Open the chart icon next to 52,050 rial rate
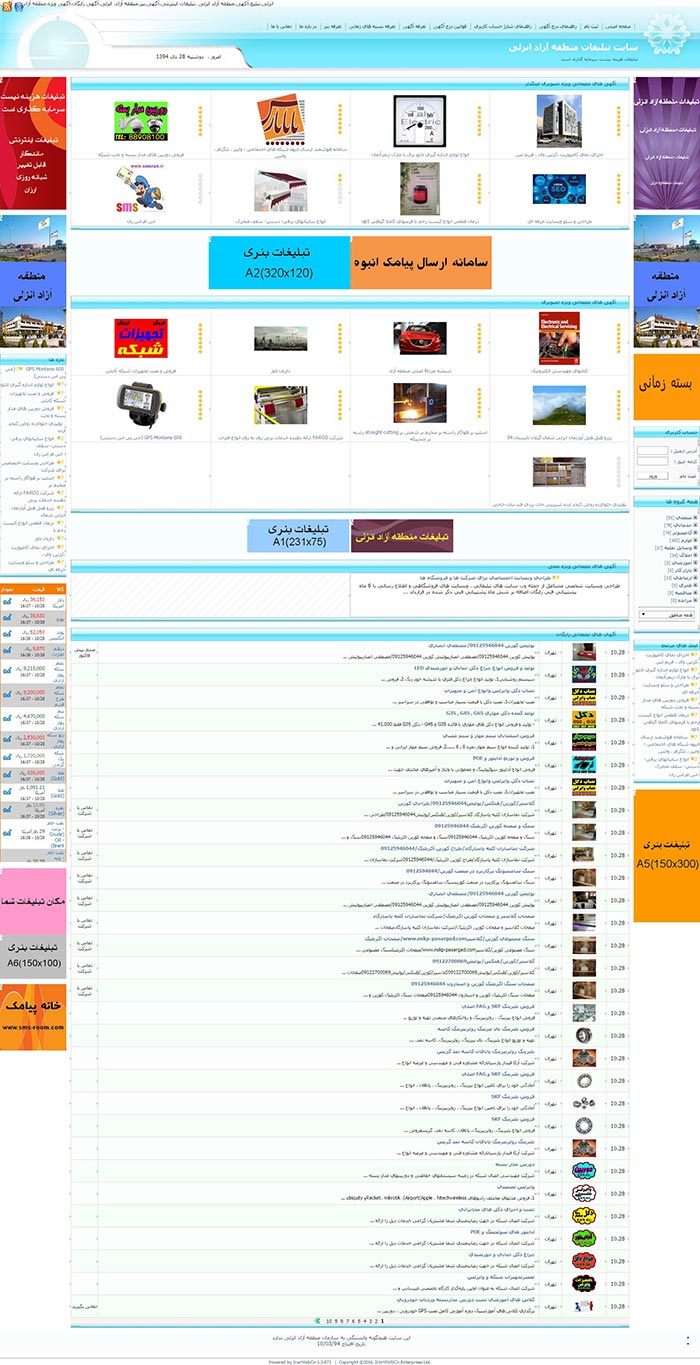 (7, 633)
